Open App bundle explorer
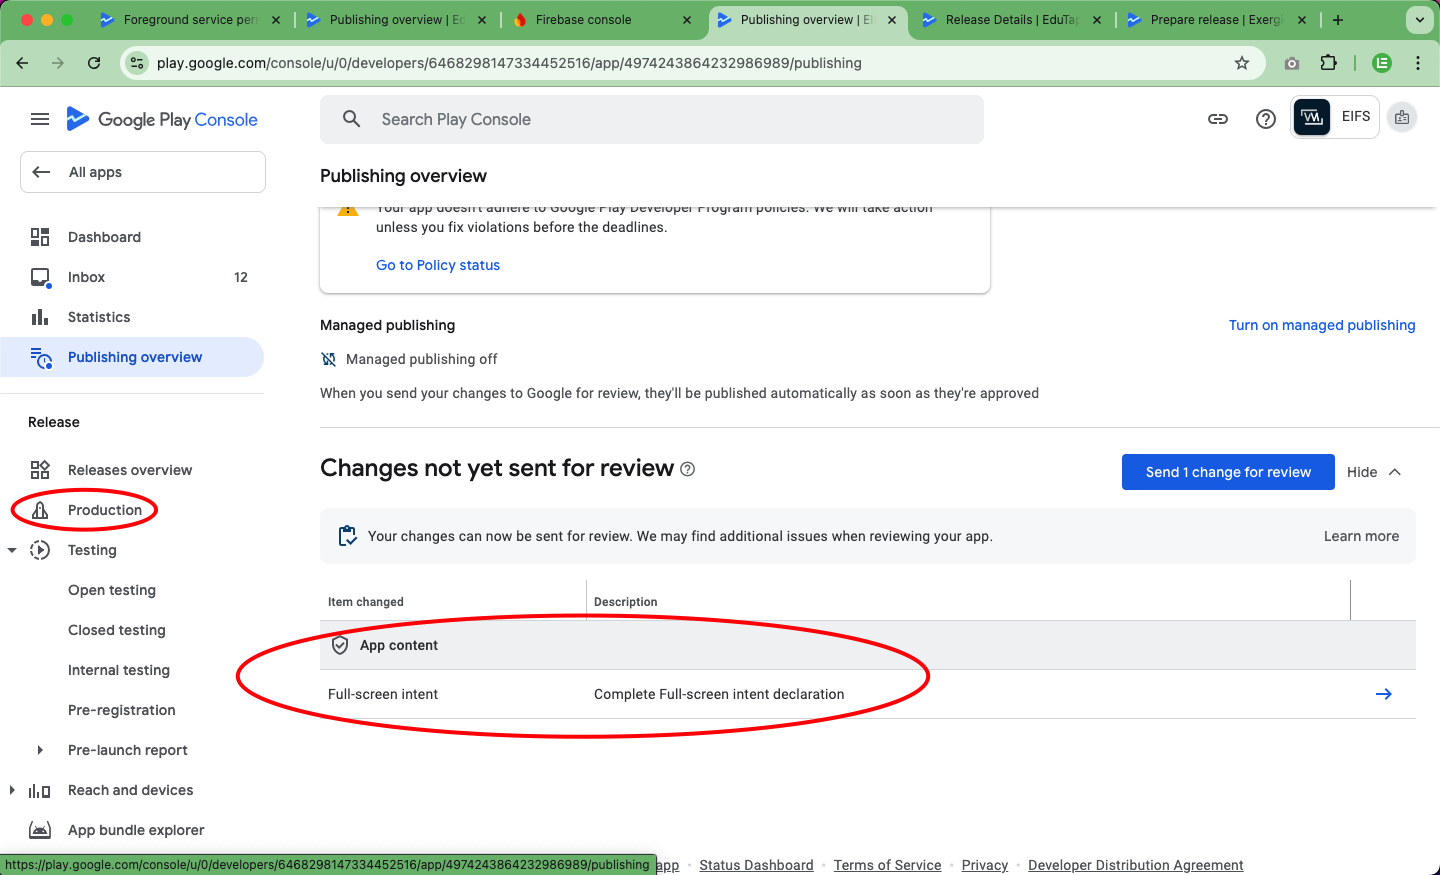 (132, 830)
